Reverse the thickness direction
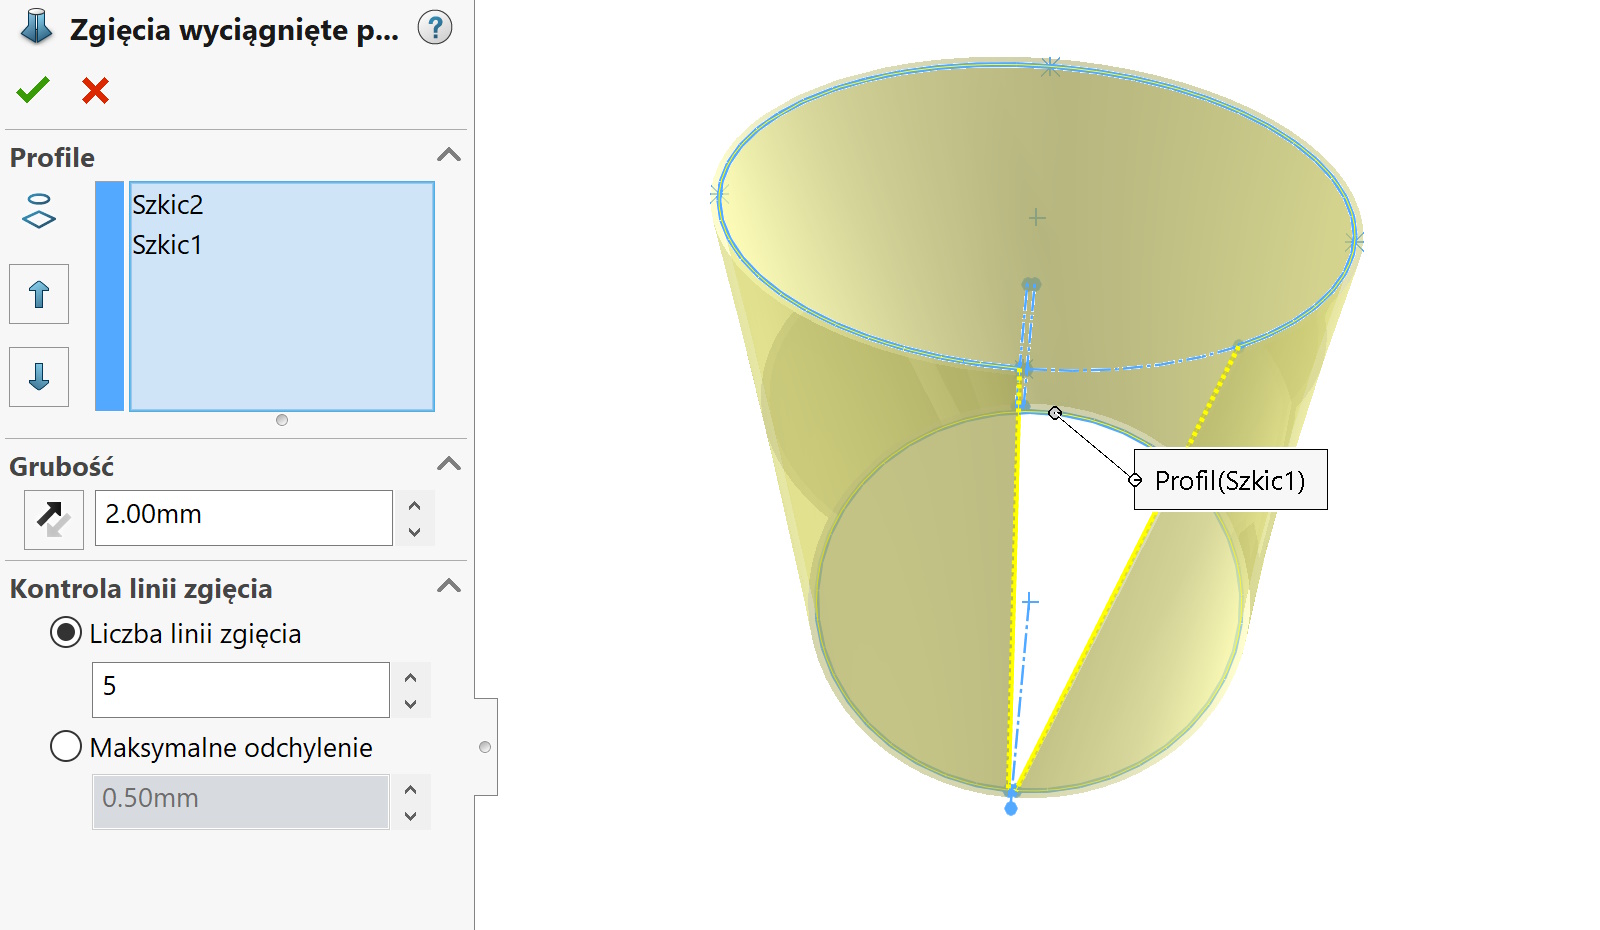This screenshot has width=1600, height=930. click(x=54, y=519)
